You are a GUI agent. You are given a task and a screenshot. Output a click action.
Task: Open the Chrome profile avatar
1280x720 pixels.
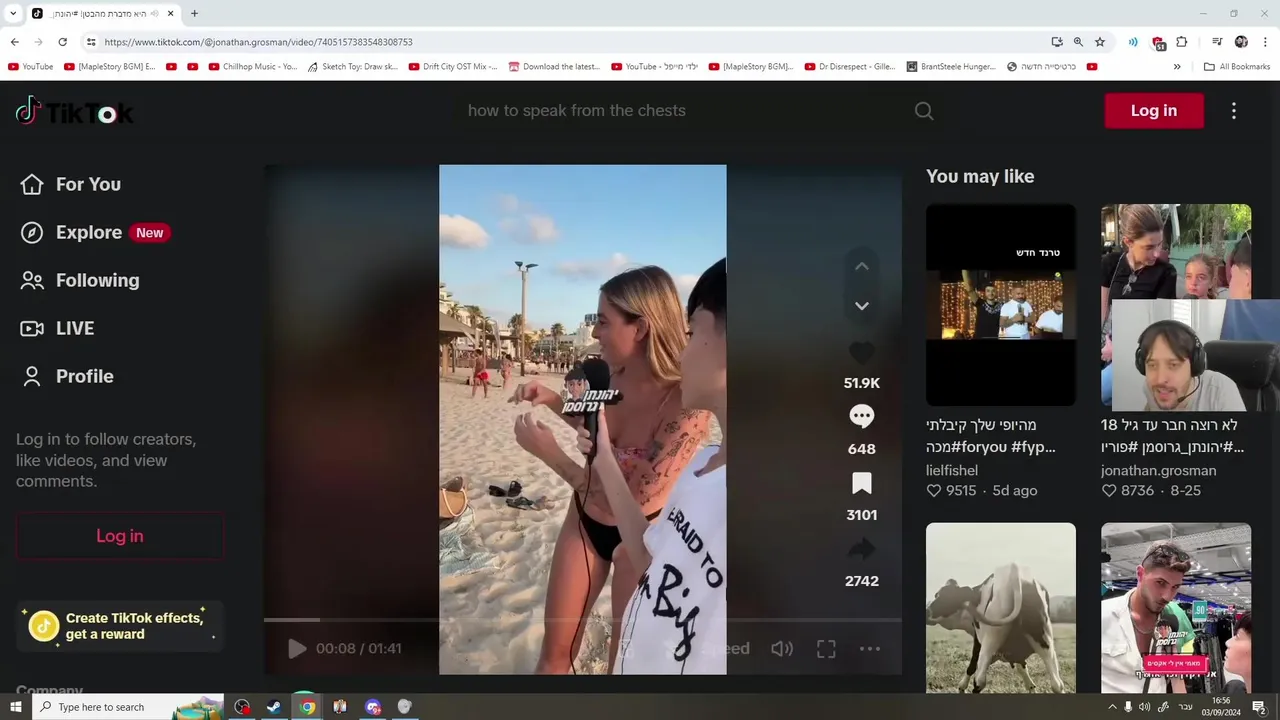1241,42
